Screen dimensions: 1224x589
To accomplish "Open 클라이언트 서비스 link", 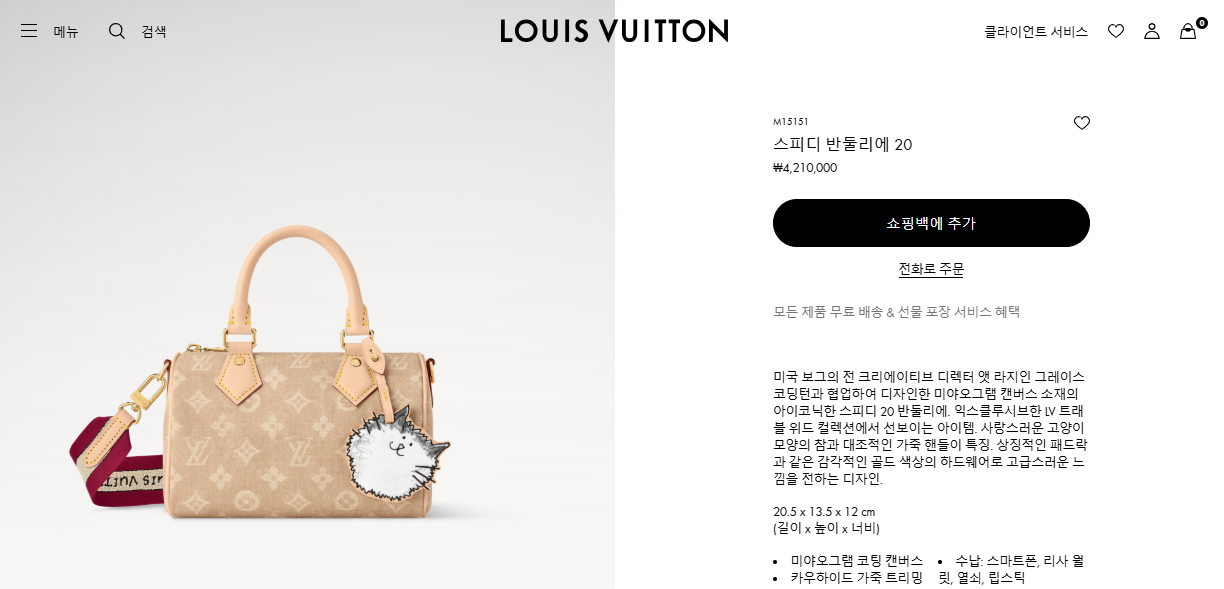I will tap(1036, 31).
